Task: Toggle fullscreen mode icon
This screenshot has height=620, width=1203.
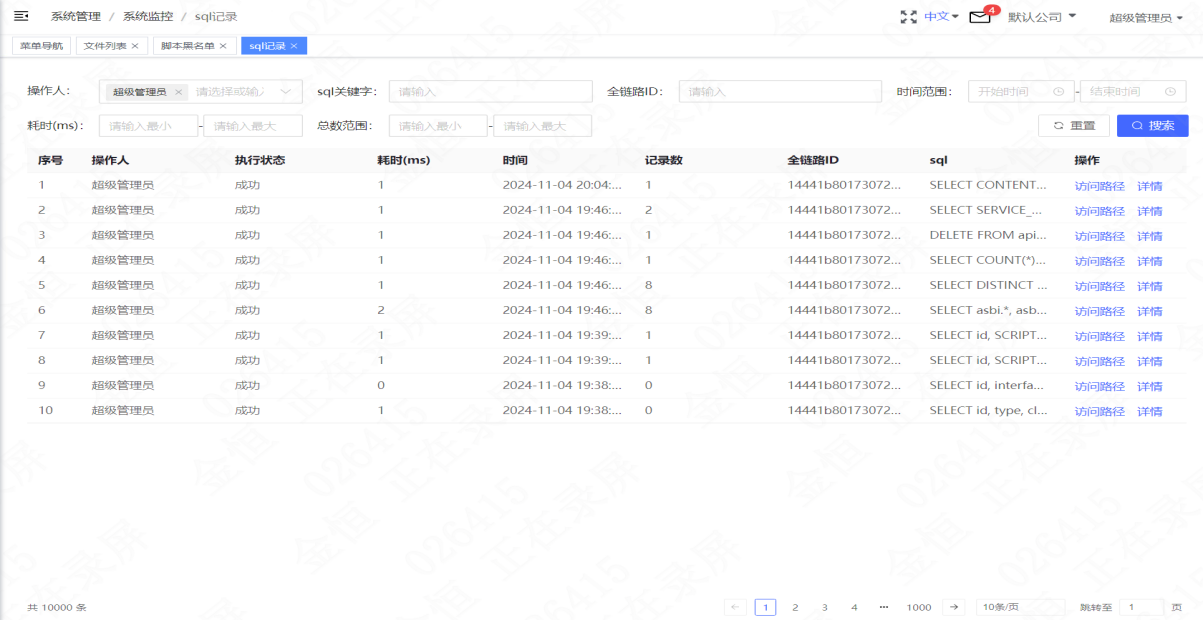Action: (x=908, y=17)
